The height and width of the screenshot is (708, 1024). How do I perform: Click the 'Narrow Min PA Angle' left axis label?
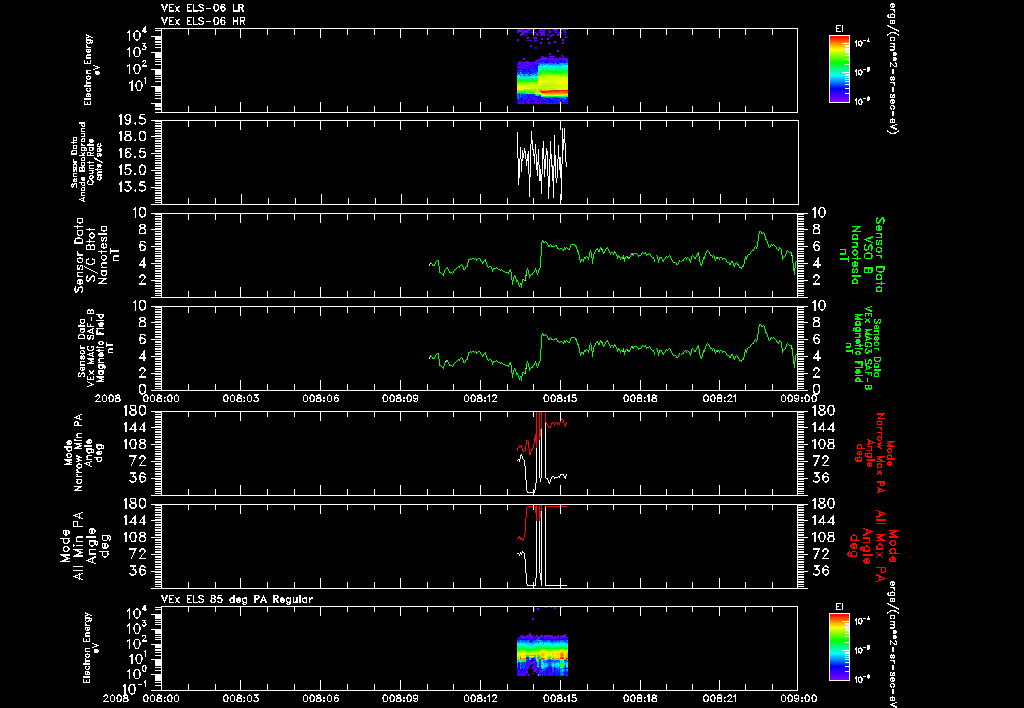[84, 453]
